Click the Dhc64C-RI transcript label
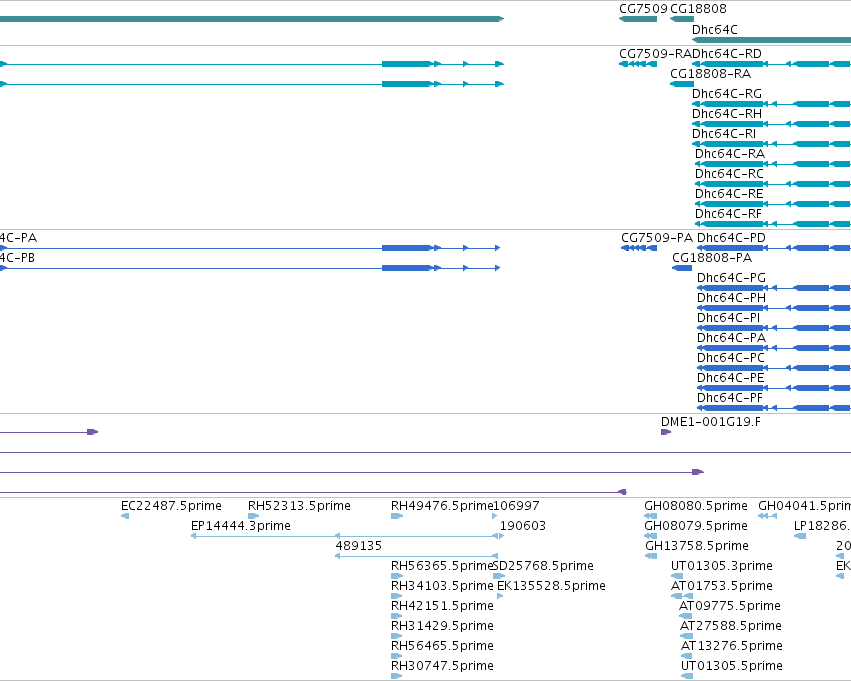This screenshot has width=851, height=681. [724, 134]
